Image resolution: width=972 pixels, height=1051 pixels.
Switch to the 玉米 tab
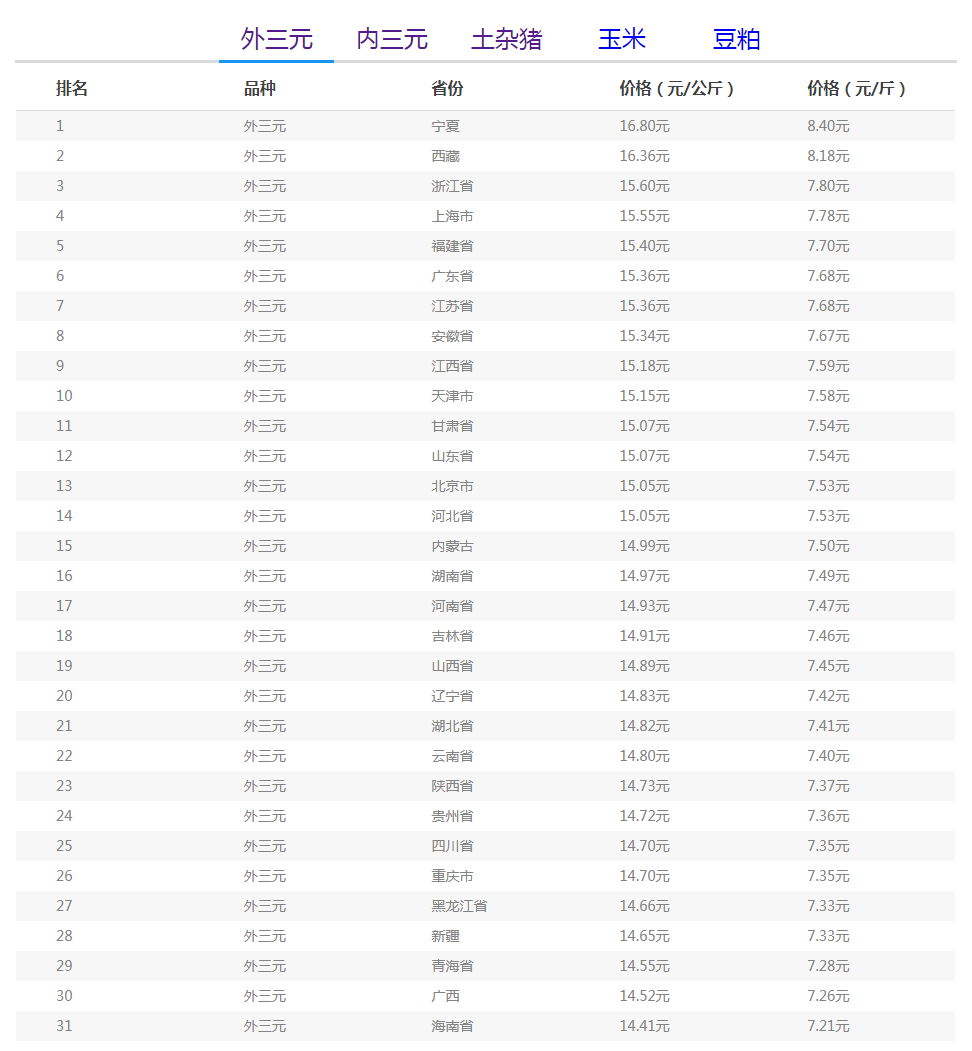(x=622, y=39)
